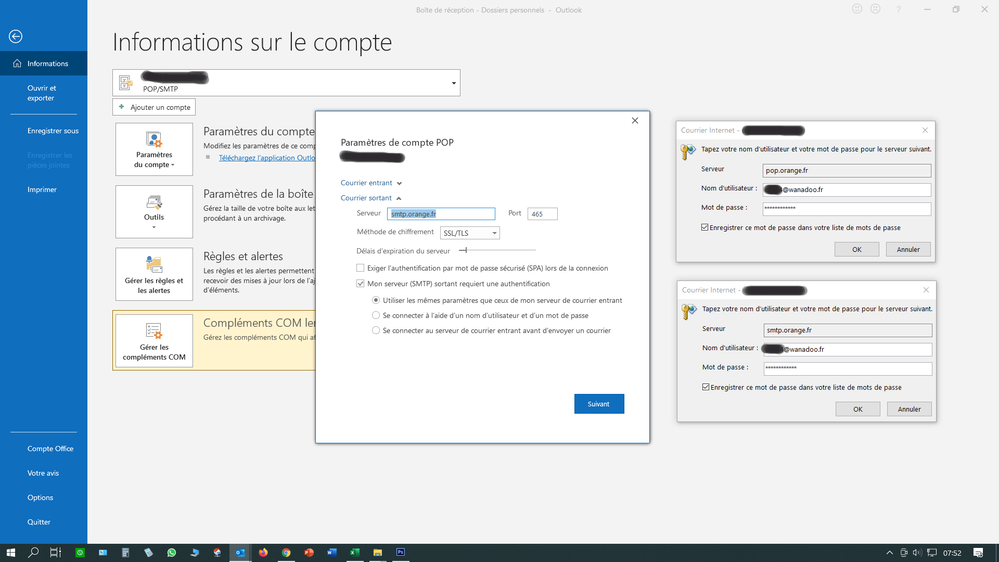Click Ajouter un compte button
The width and height of the screenshot is (999, 562).
(x=154, y=107)
